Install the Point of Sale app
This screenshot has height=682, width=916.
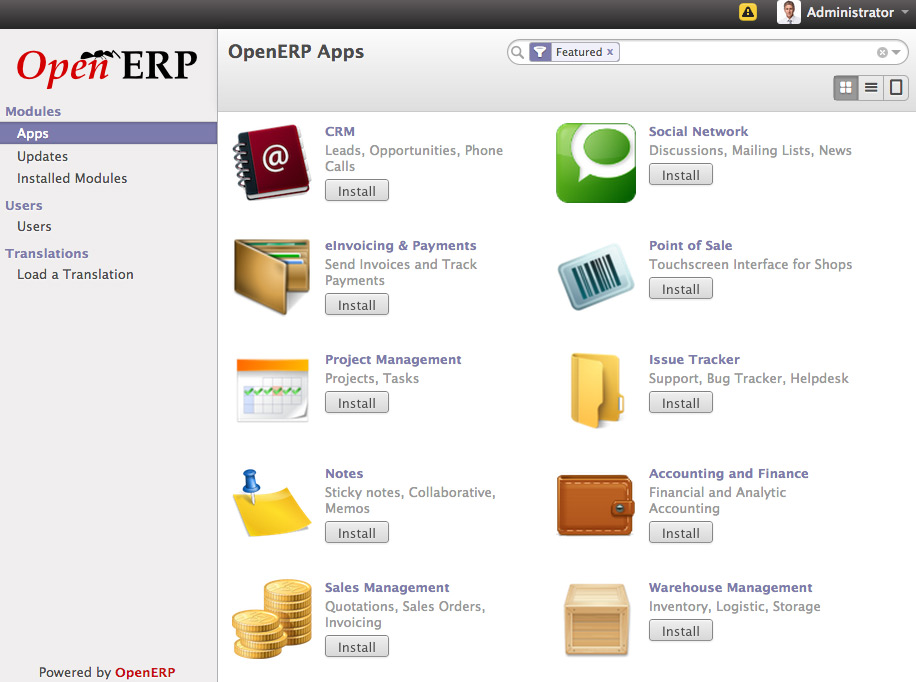pyautogui.click(x=681, y=289)
